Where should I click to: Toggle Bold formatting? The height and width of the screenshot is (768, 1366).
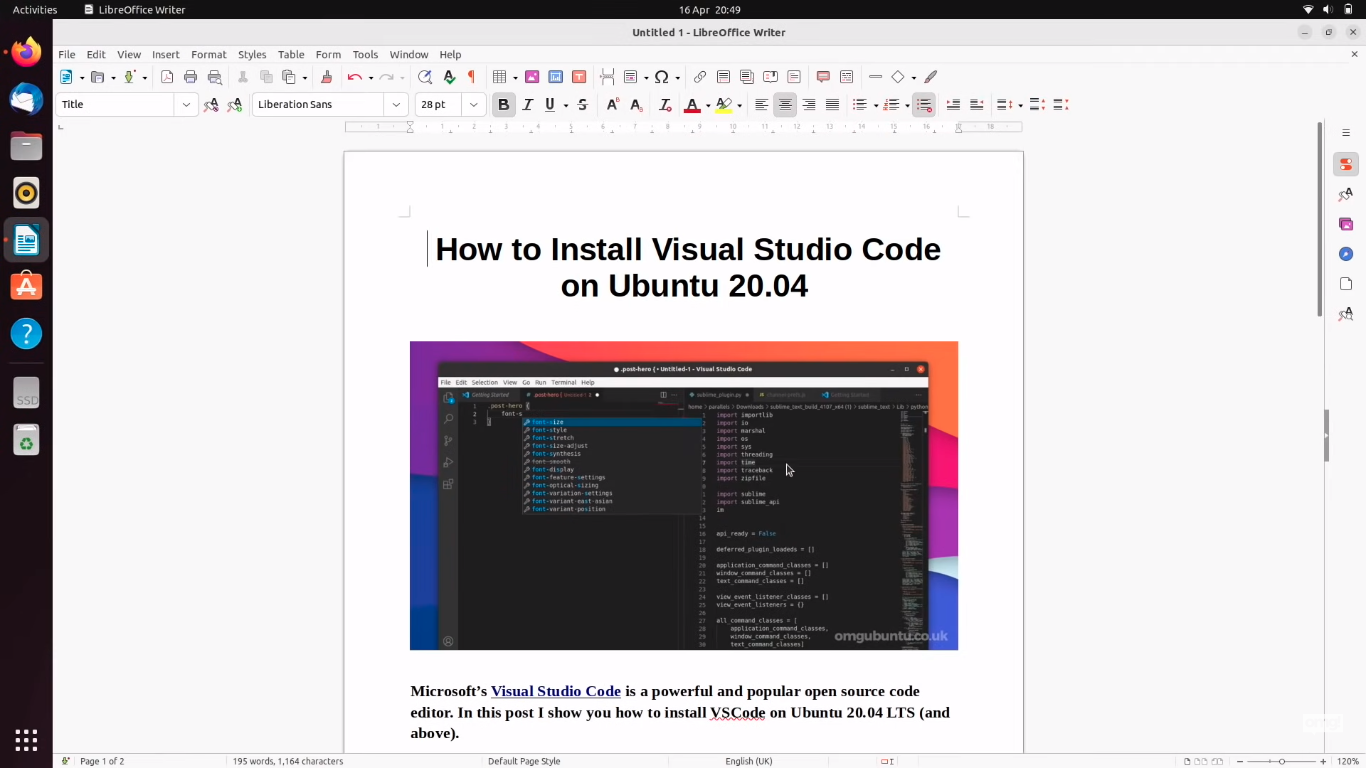(504, 105)
